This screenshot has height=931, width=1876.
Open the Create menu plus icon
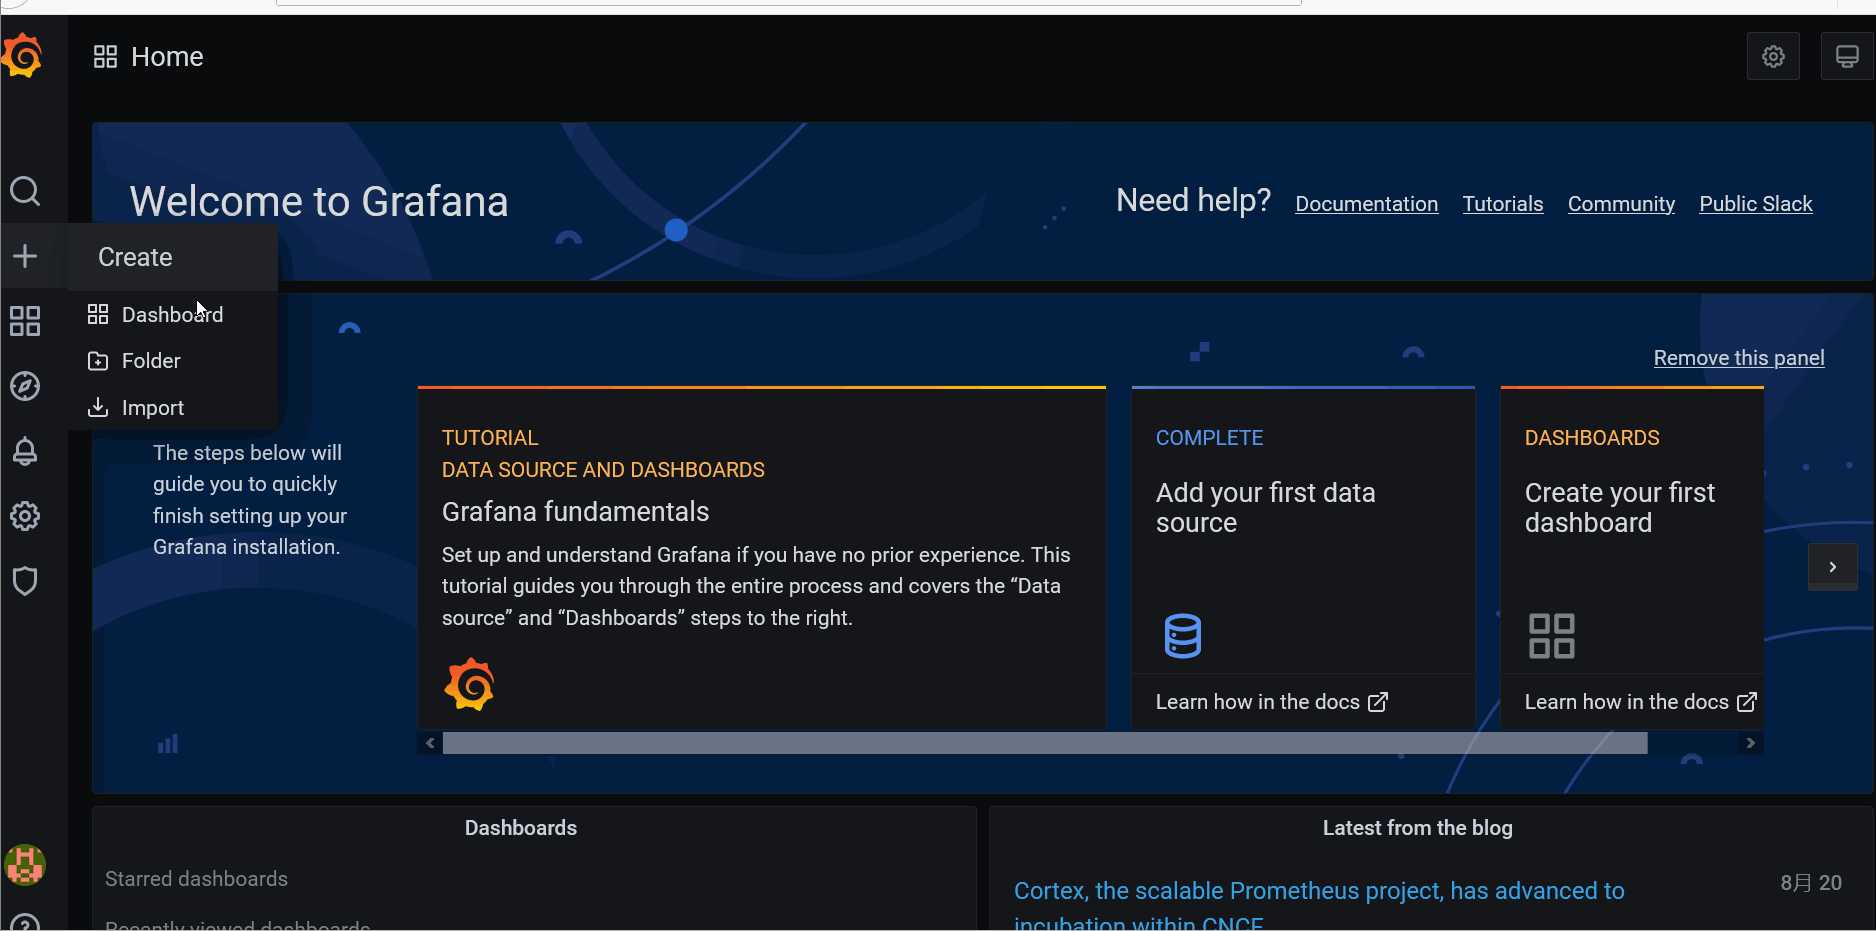pos(25,256)
